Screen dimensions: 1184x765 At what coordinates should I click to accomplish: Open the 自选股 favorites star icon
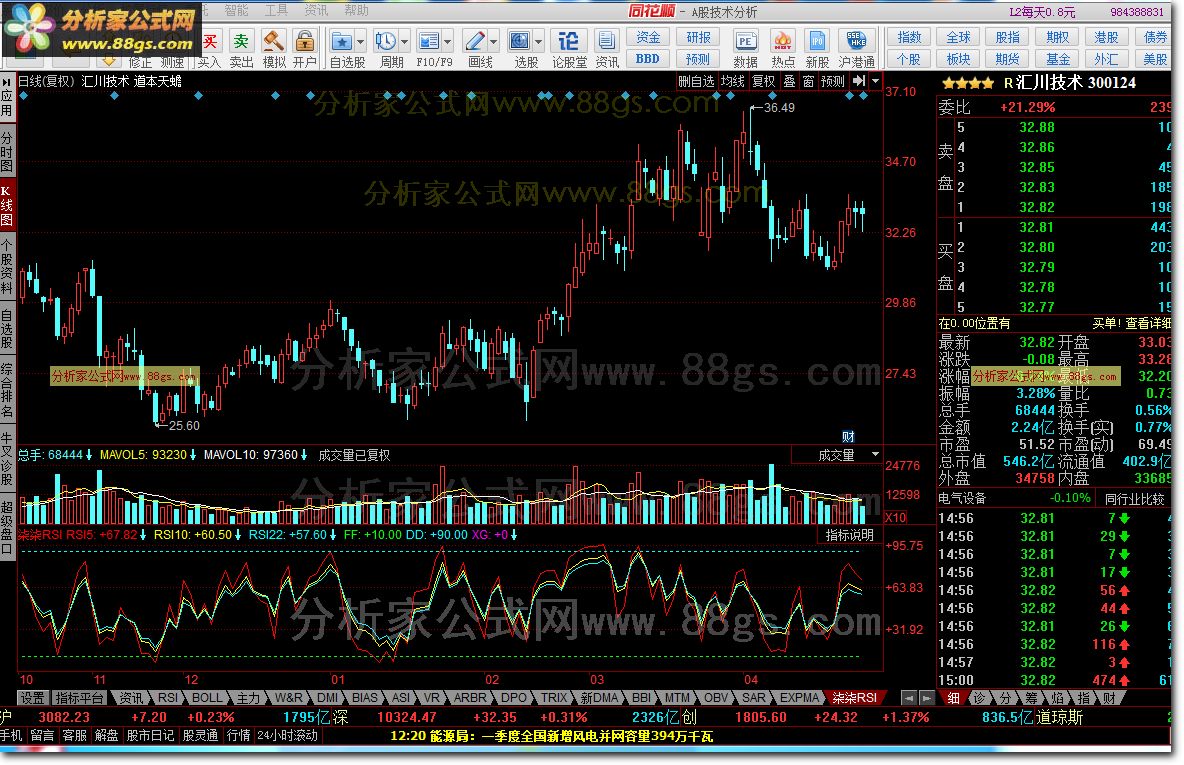point(341,42)
